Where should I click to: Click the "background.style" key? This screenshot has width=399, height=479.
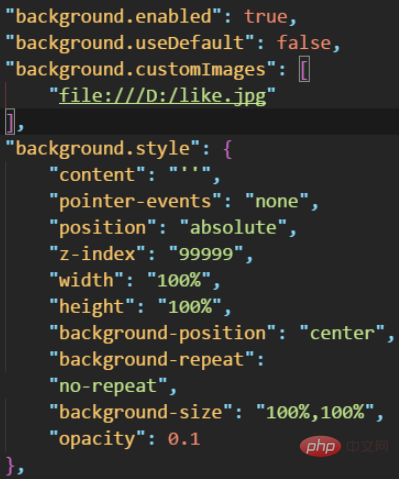pyautogui.click(x=103, y=149)
